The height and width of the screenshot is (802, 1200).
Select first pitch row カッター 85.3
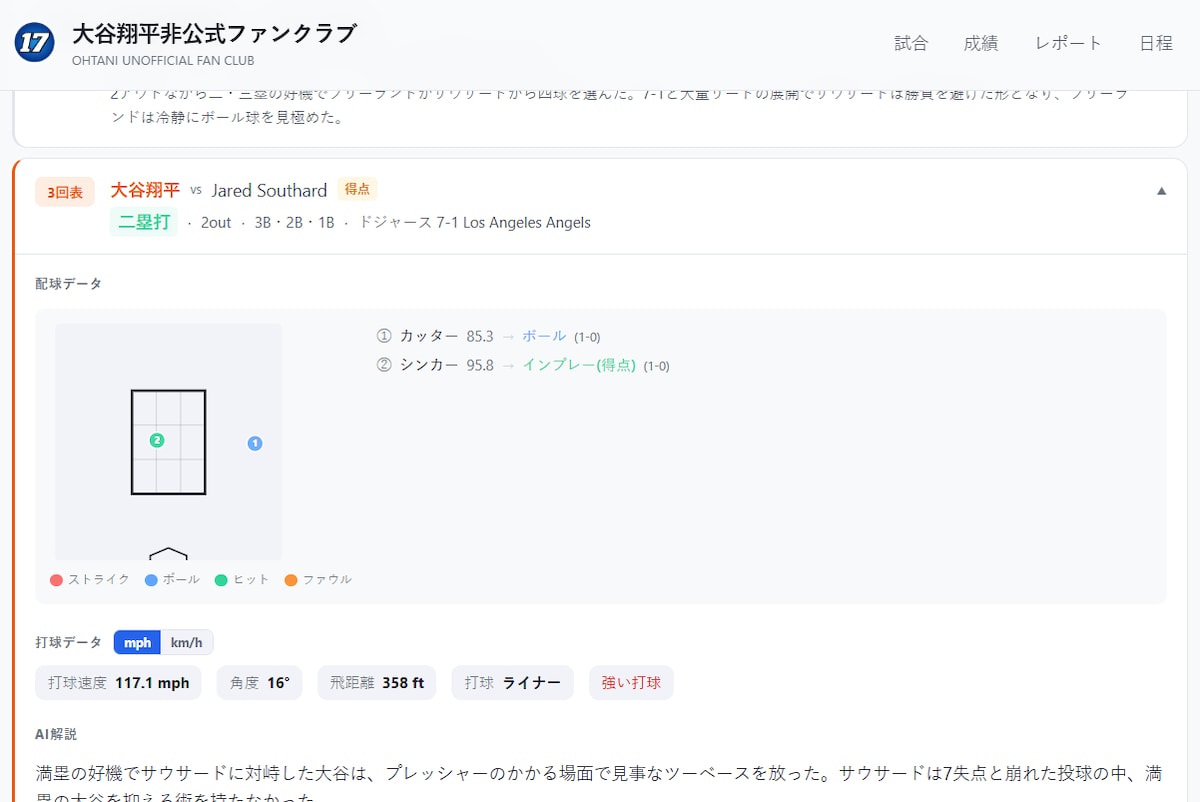488,337
